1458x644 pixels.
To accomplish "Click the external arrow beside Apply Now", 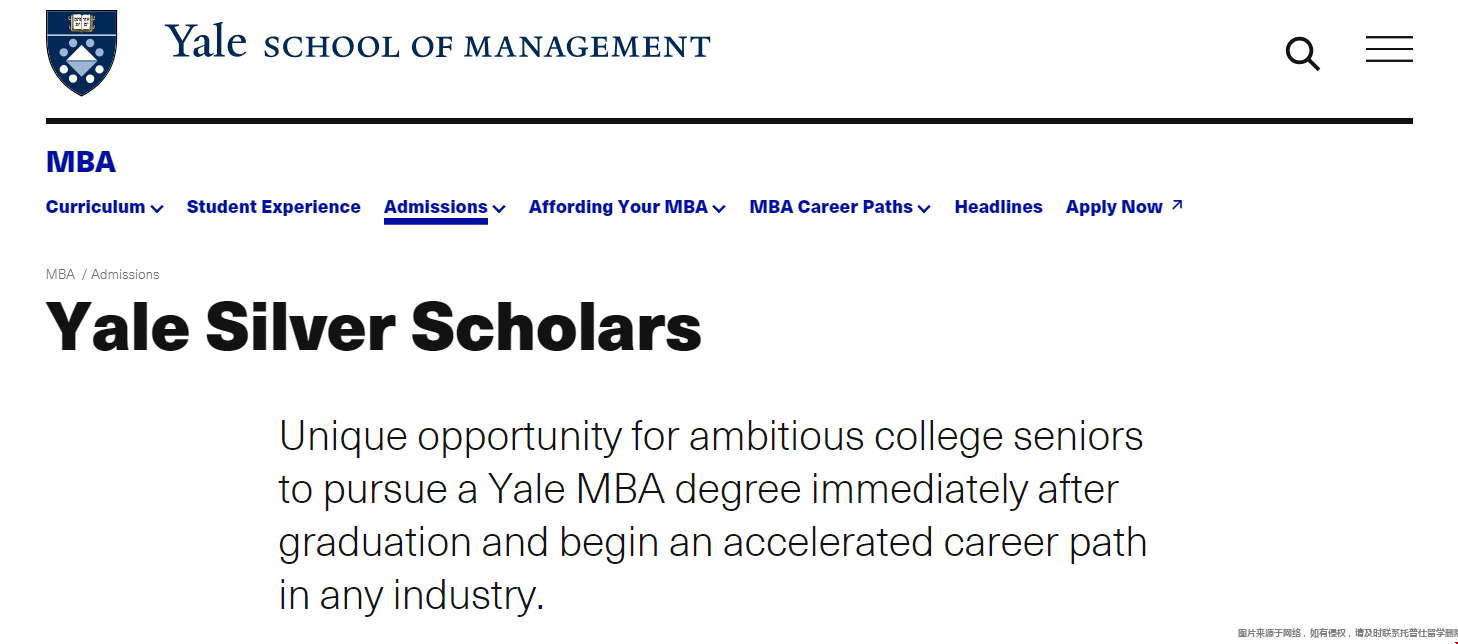I will click(1177, 205).
